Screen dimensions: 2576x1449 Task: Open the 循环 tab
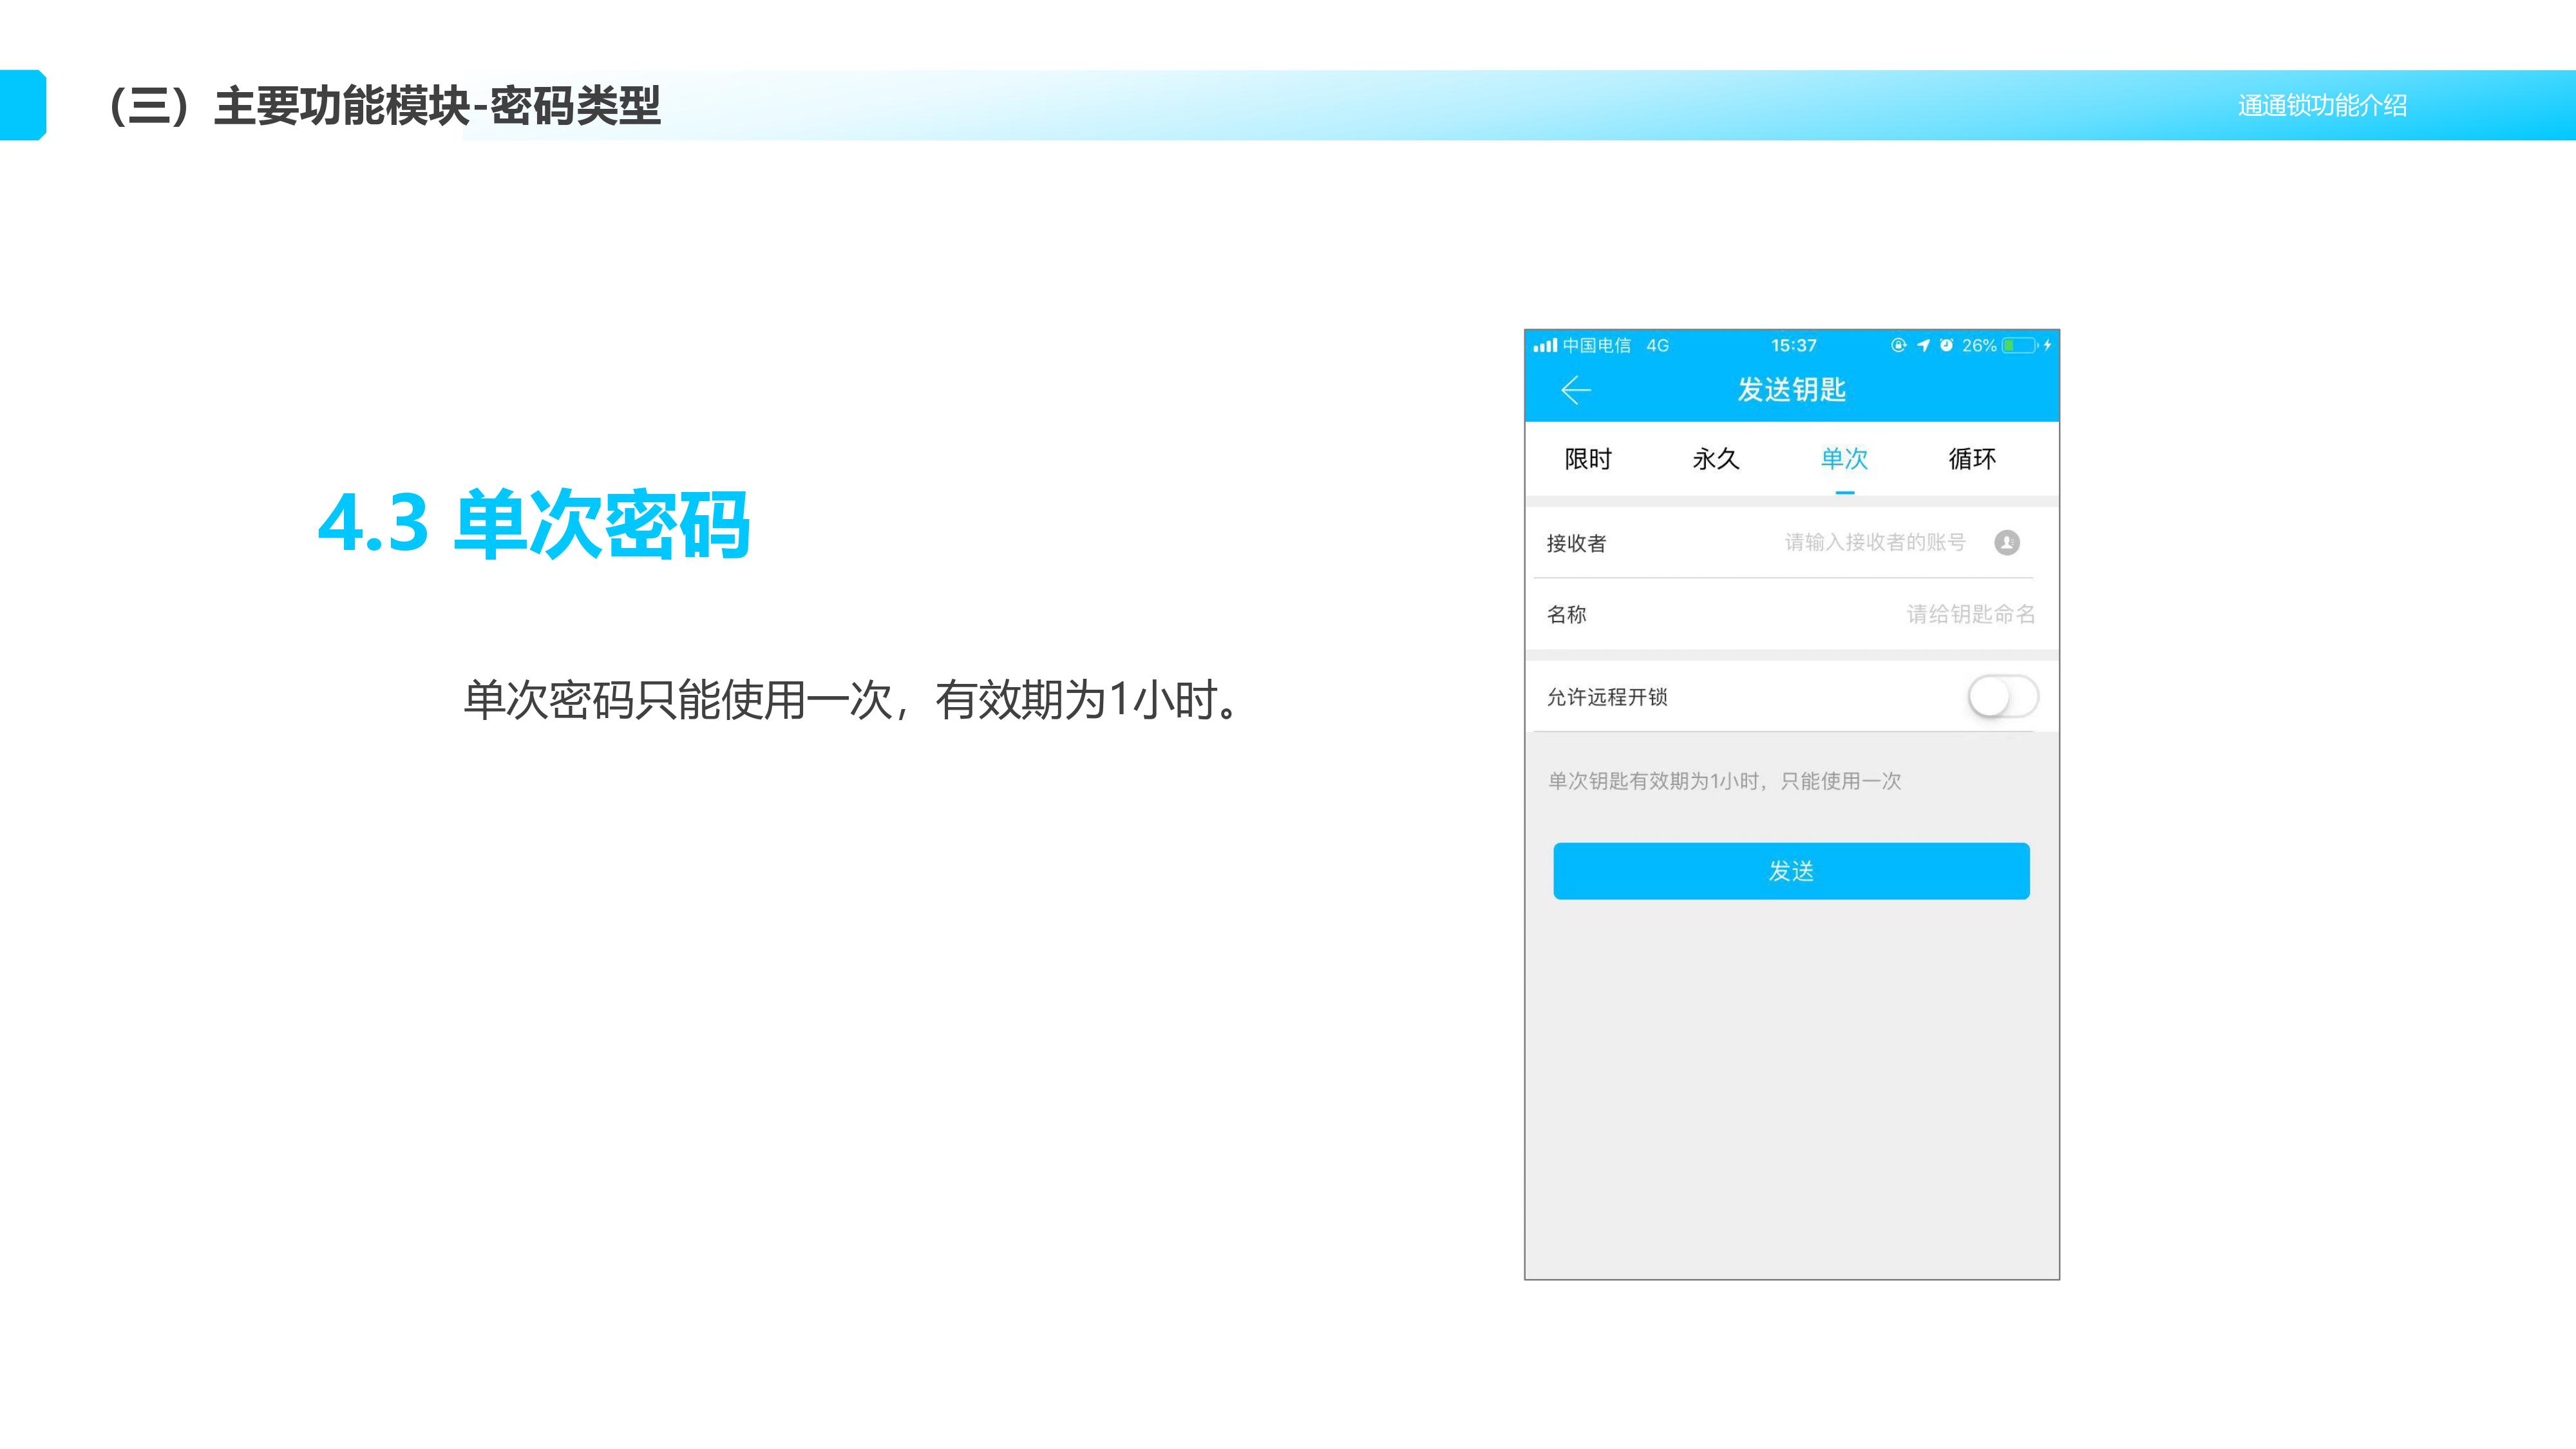[1972, 459]
